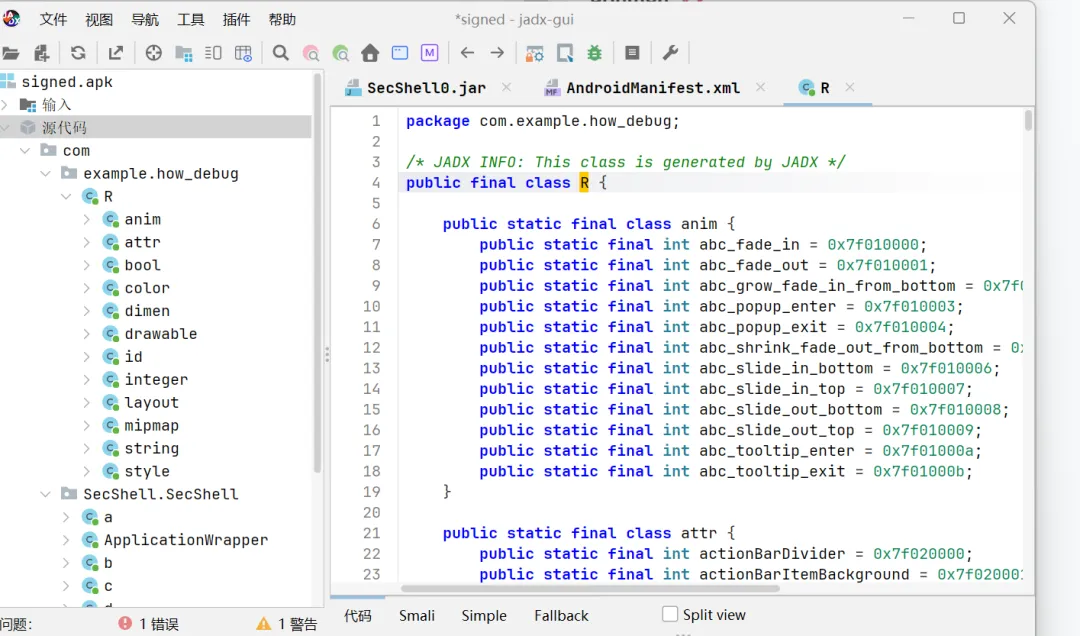The width and height of the screenshot is (1080, 636).
Task: Expand the drawable class node
Action: [87, 334]
